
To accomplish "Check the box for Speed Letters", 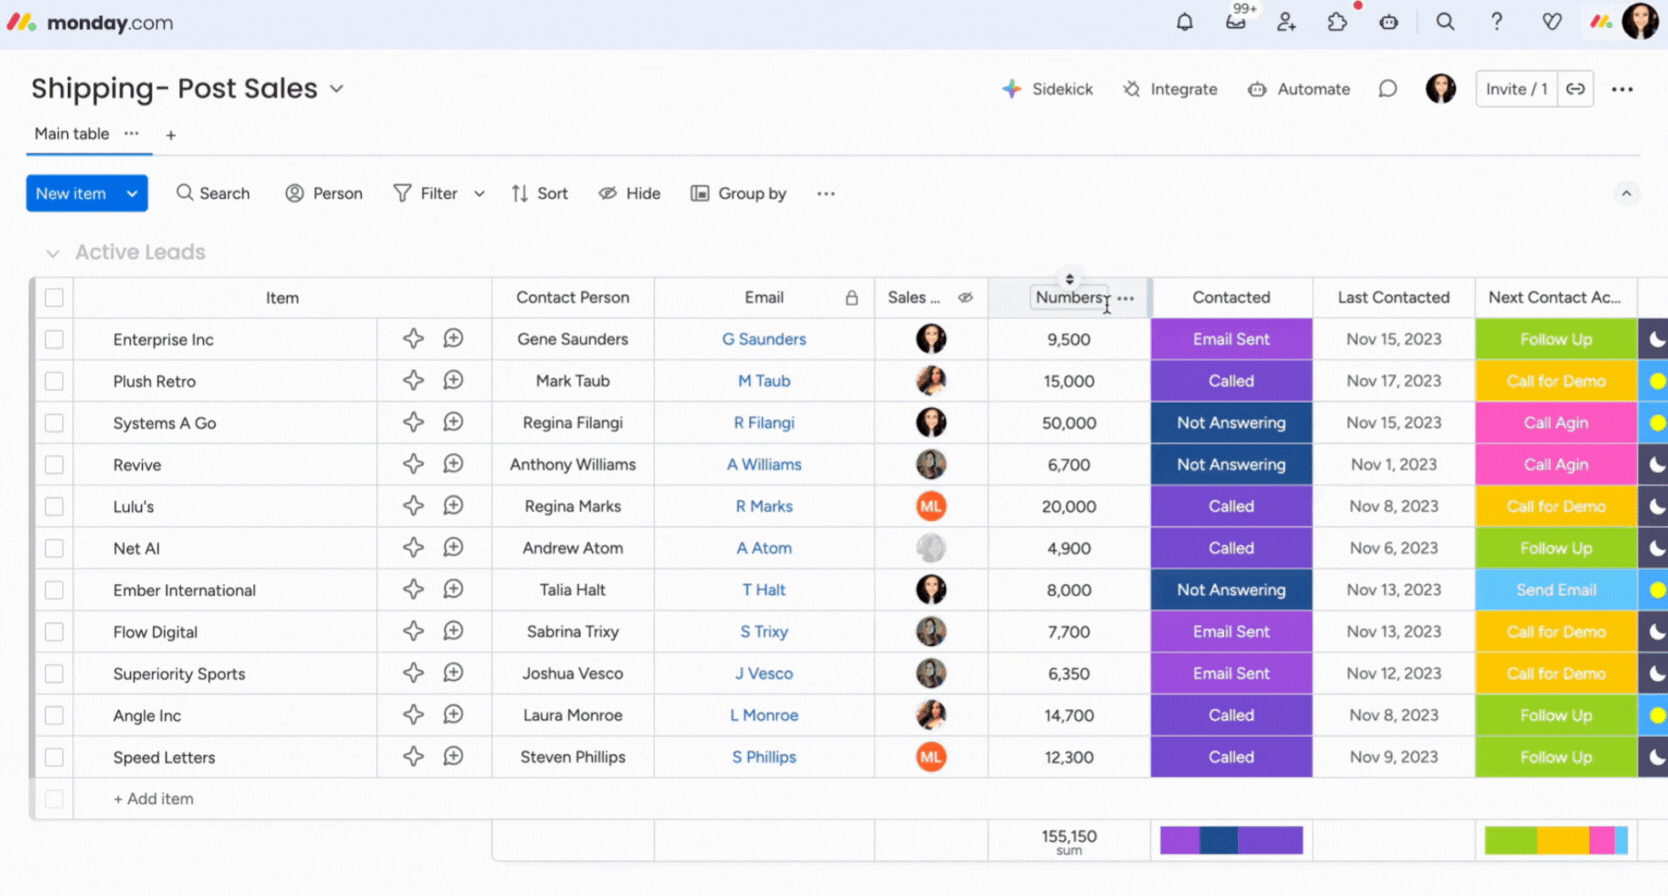I will (x=54, y=757).
